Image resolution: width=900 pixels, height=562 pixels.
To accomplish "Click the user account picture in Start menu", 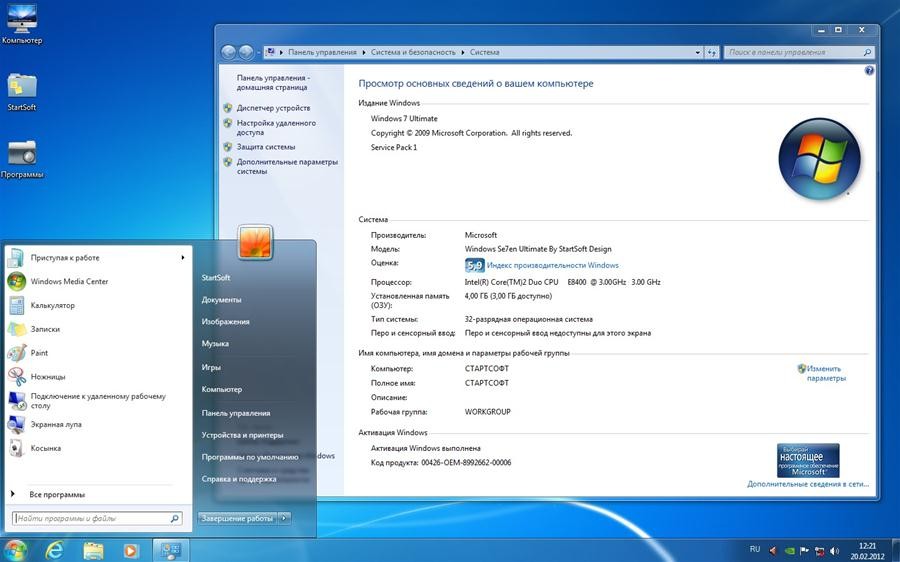I will click(x=255, y=242).
